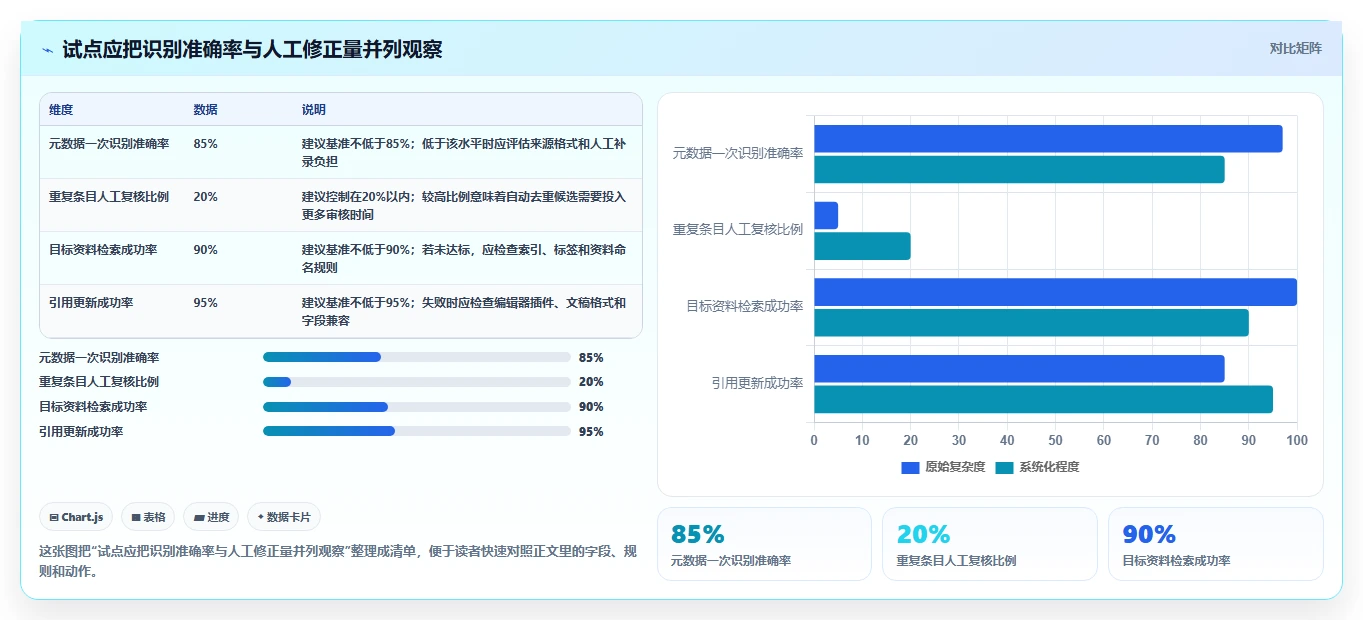Click the 85% cell in the table

point(205,144)
